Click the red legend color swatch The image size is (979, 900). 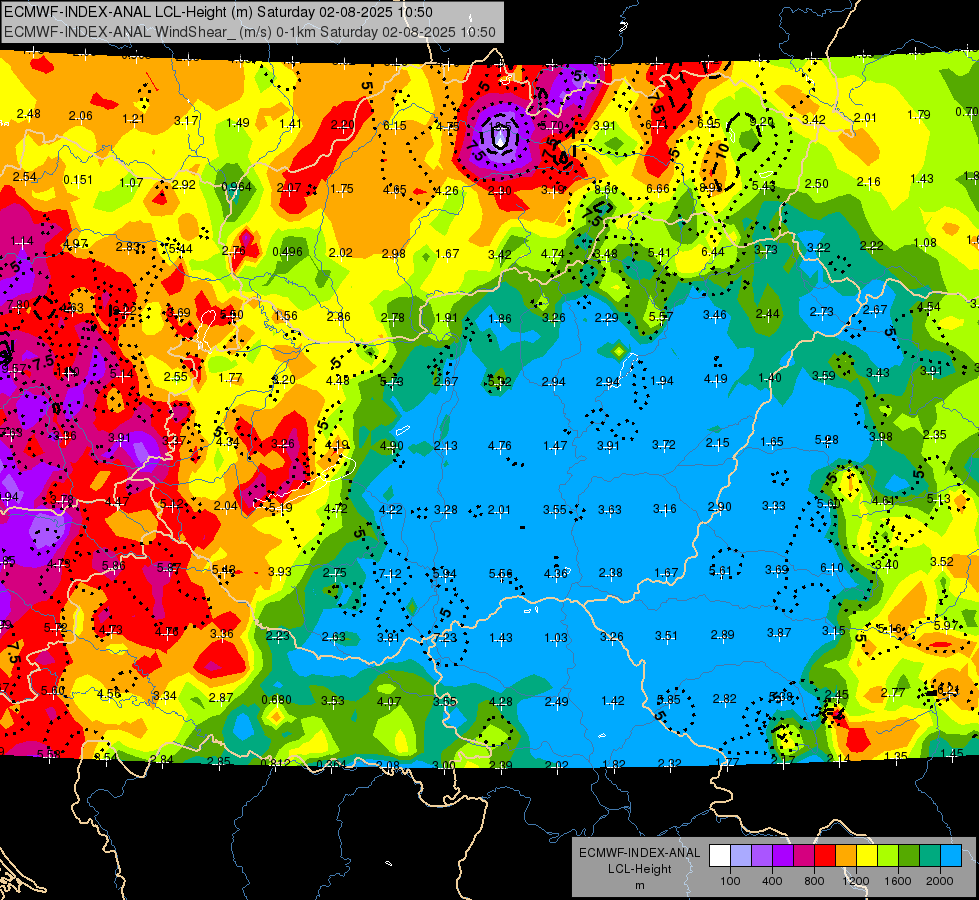click(825, 856)
